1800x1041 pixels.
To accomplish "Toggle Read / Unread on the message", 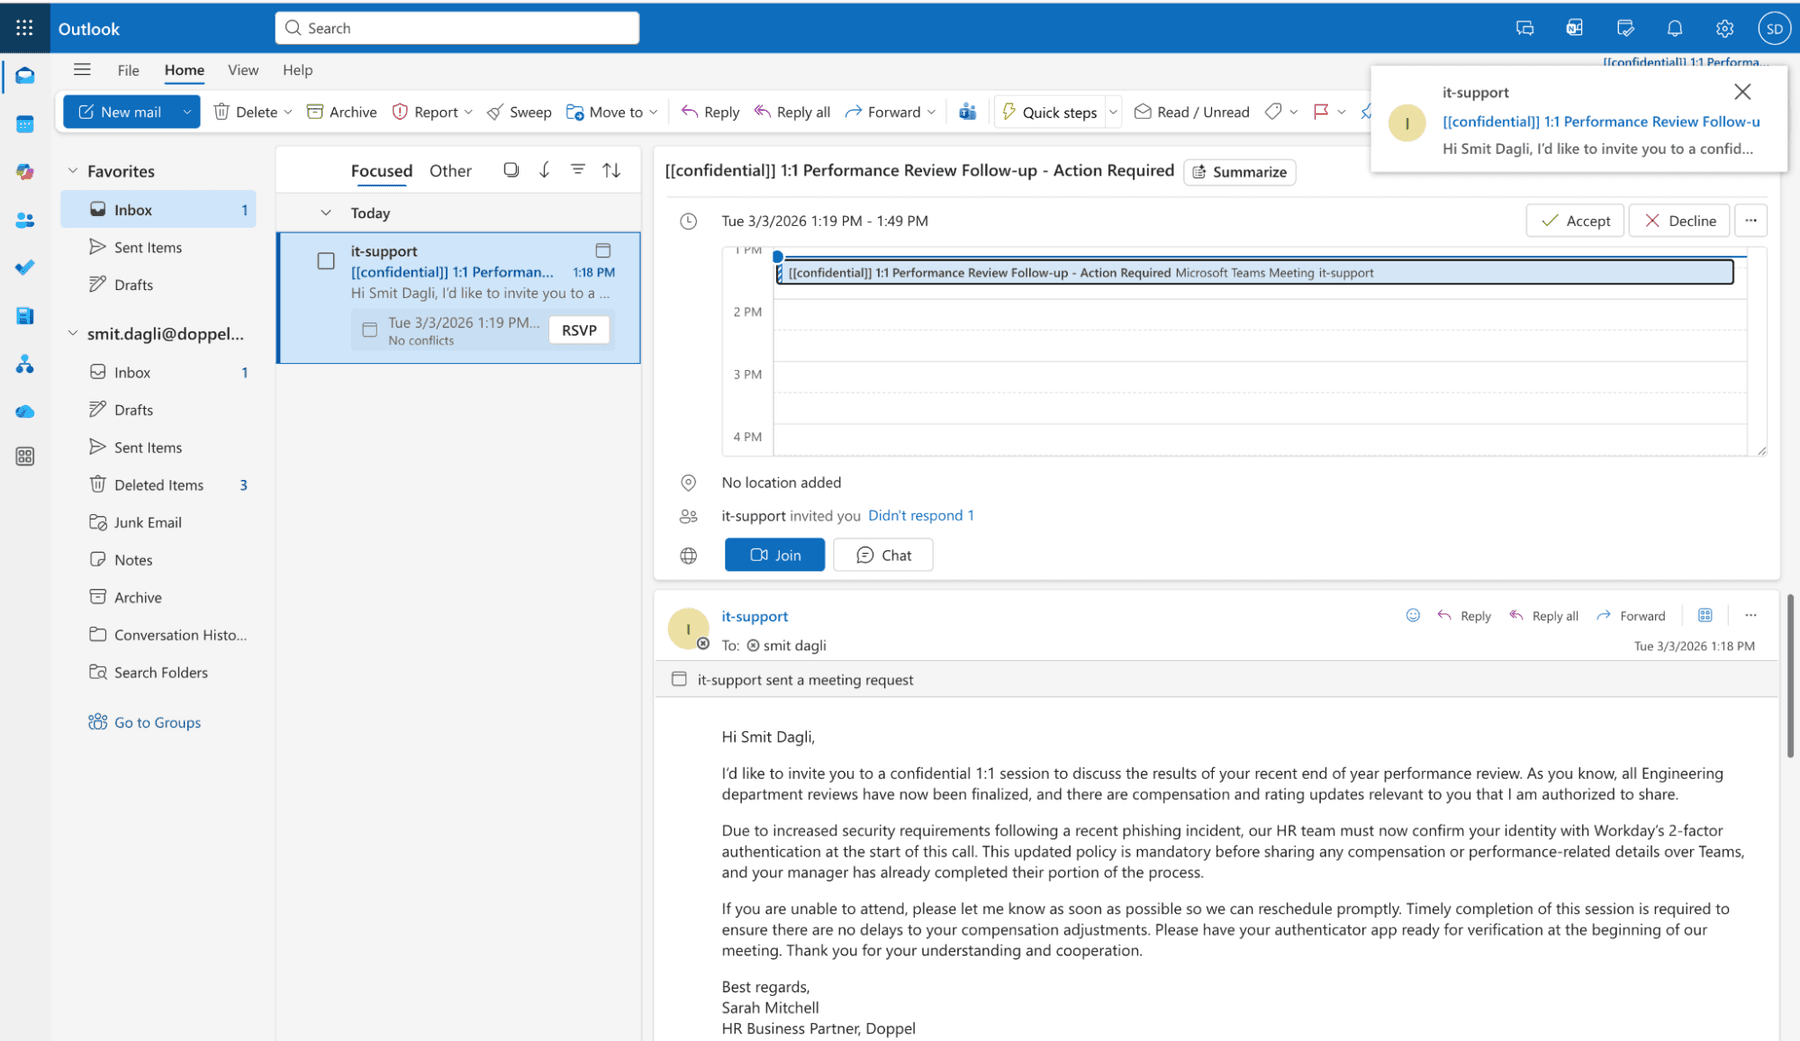I will (1192, 111).
